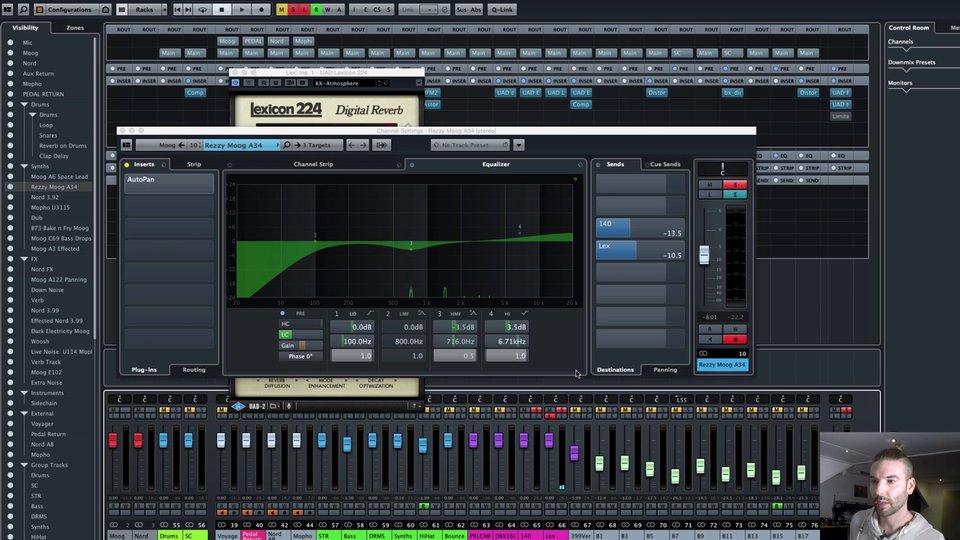
Task: Open the No Track Preset selector
Action: [x=470, y=145]
